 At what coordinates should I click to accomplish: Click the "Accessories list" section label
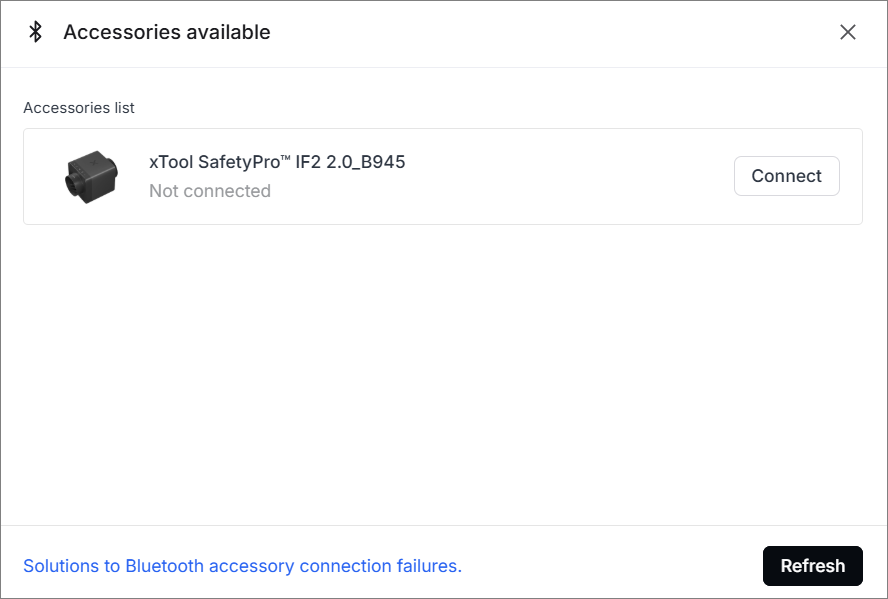point(79,108)
